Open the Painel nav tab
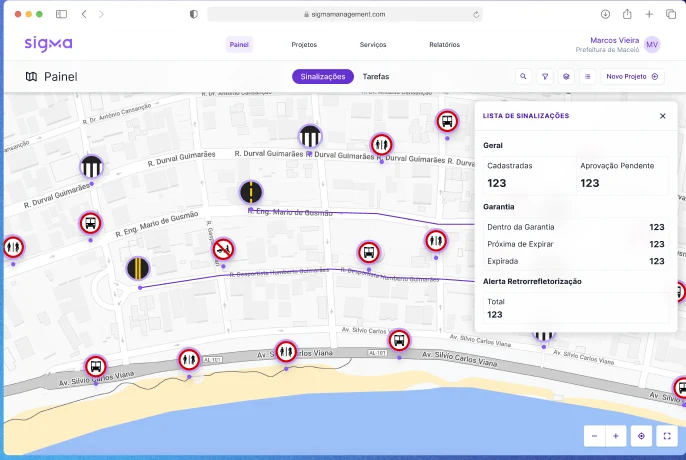 click(x=239, y=45)
